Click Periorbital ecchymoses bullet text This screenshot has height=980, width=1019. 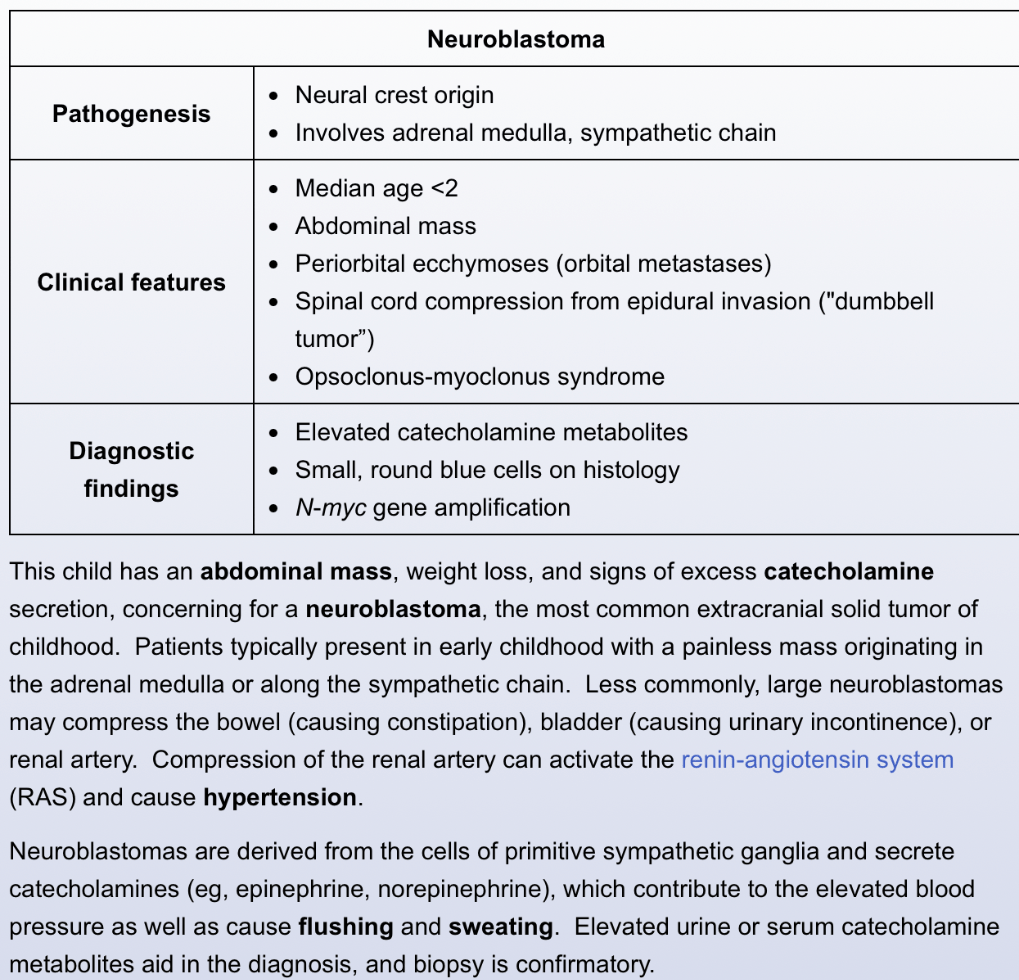click(533, 264)
